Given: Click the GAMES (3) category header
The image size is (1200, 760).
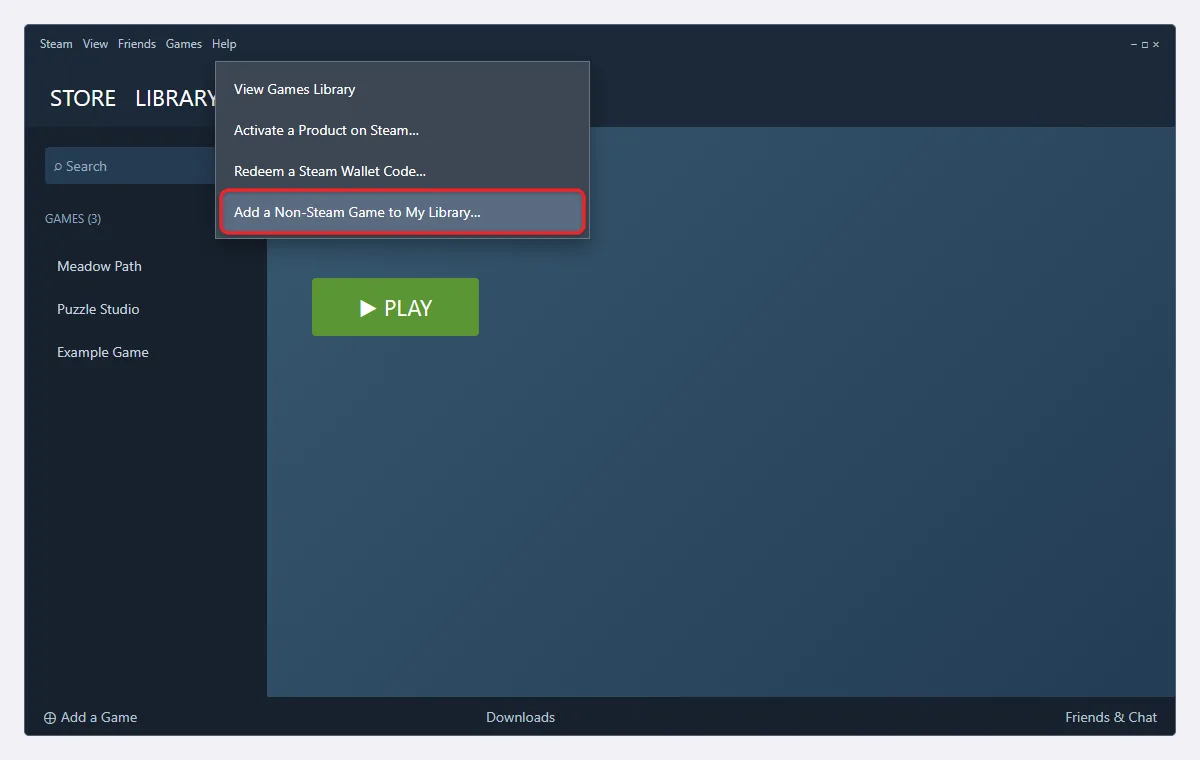Looking at the screenshot, I should (73, 218).
